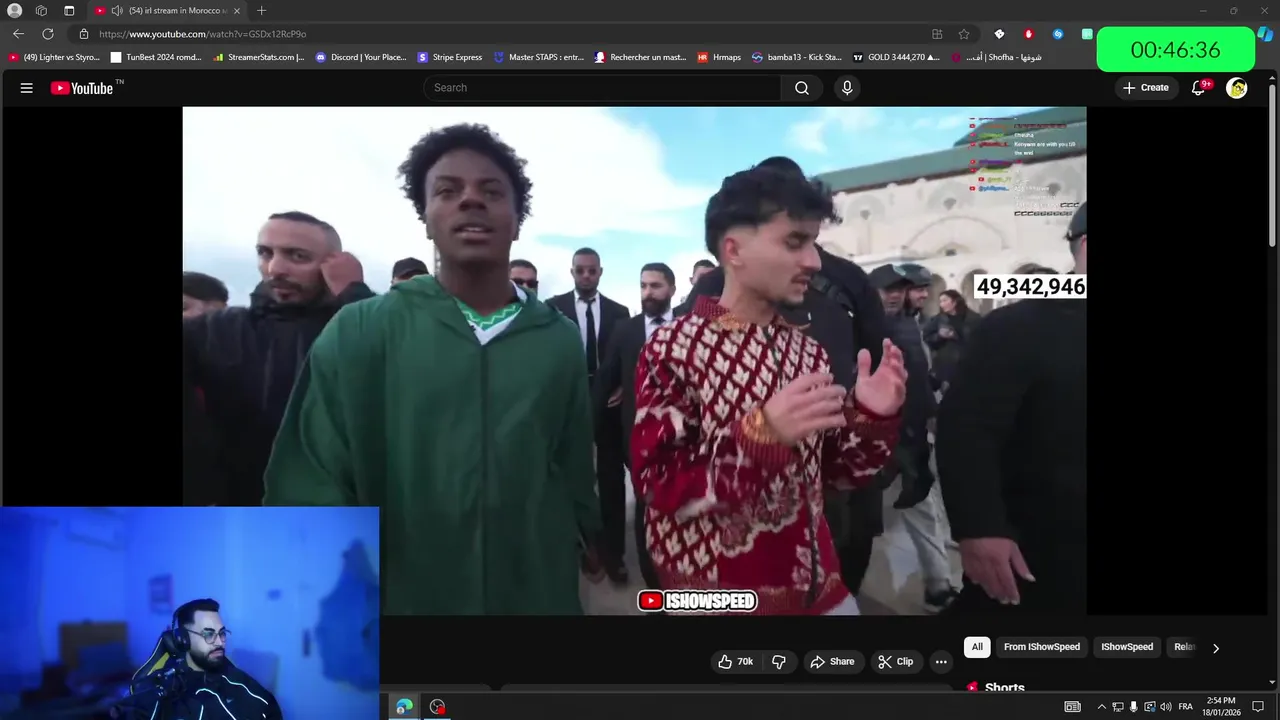Toggle the vertical tabs icon
Screen dimensions: 1280x720
[69, 11]
